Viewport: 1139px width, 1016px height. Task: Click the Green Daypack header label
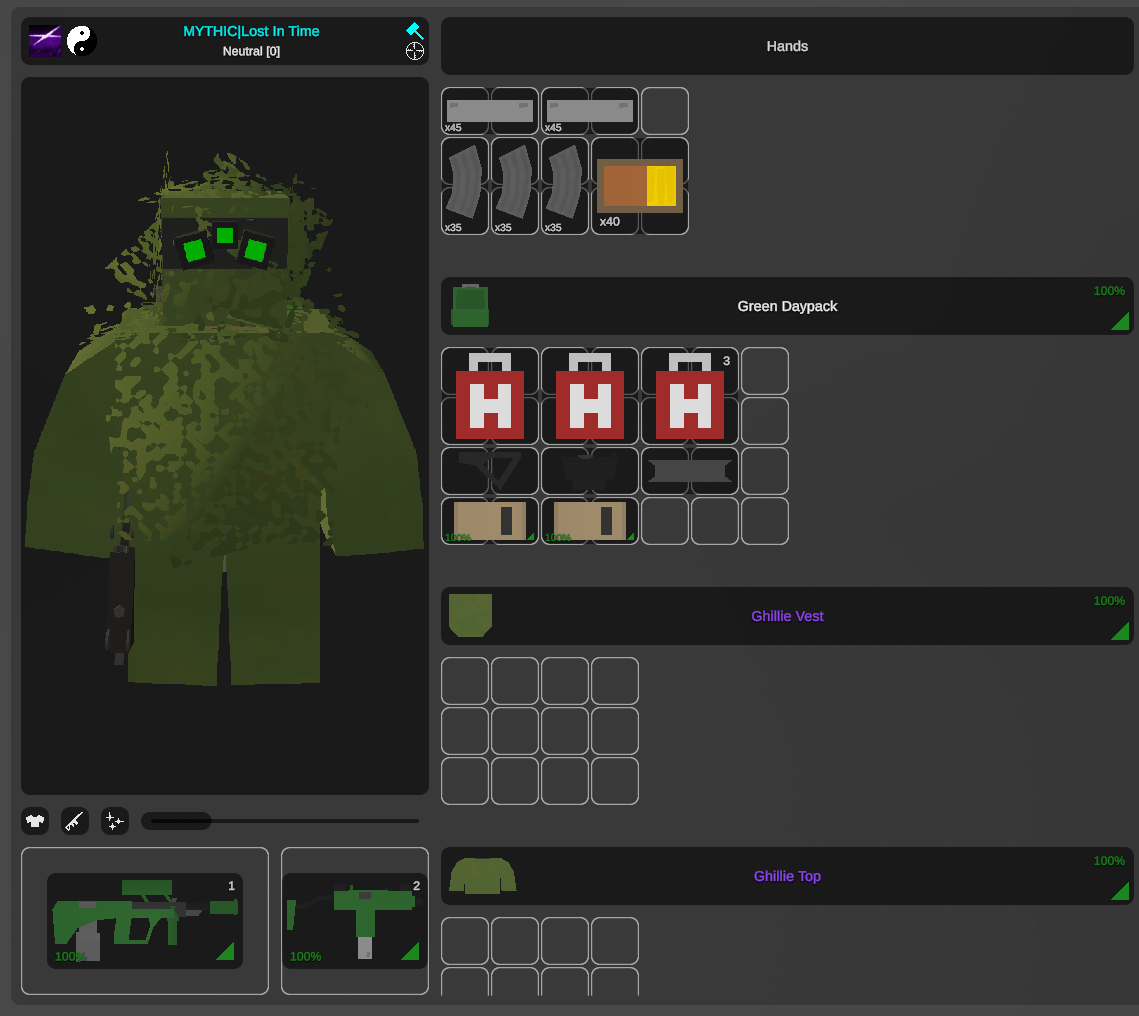[x=787, y=306]
